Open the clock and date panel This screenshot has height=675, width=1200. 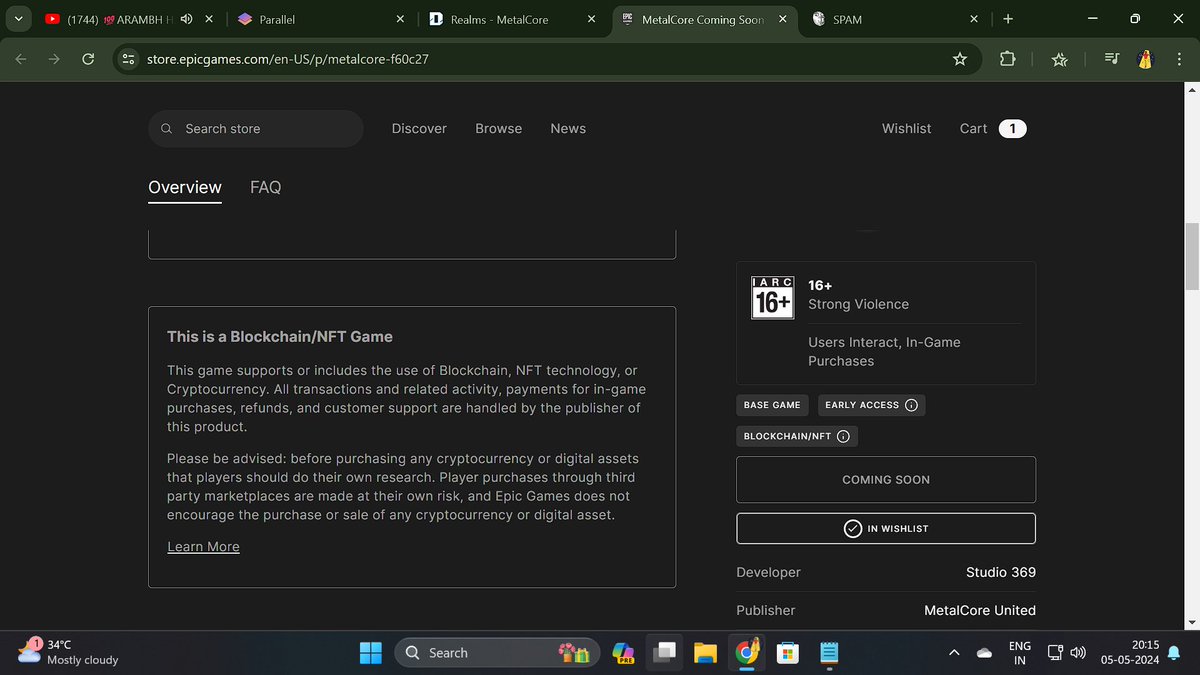coord(1131,653)
